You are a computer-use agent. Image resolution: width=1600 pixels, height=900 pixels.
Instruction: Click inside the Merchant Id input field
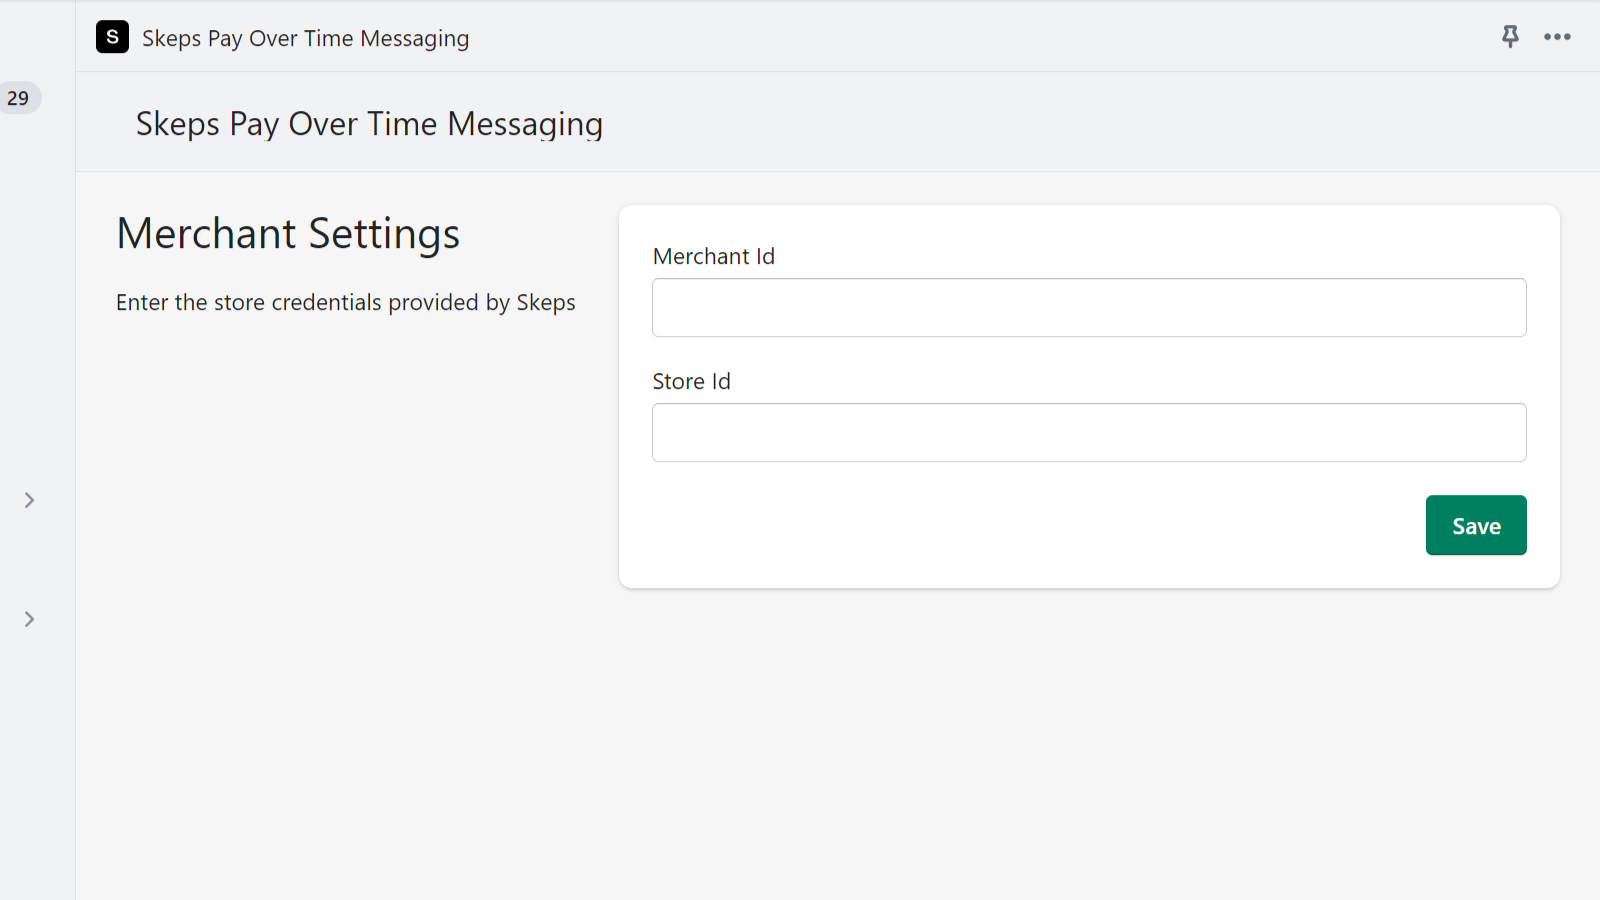click(x=1089, y=307)
